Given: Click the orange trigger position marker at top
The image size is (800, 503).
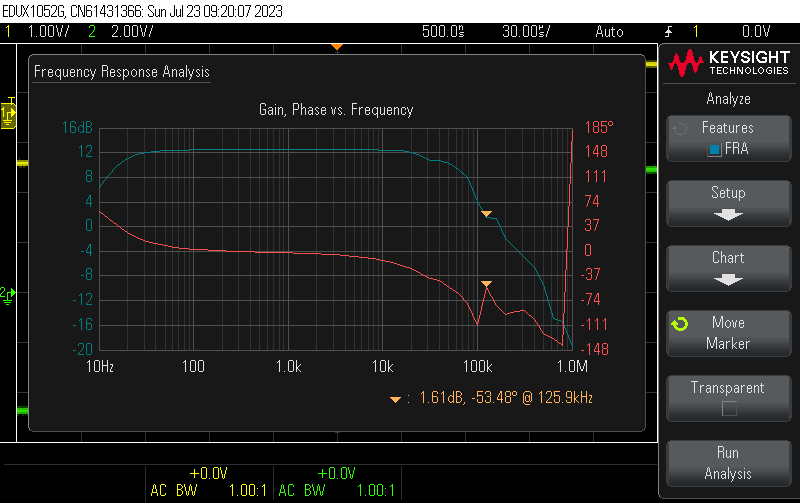Looking at the screenshot, I should click(x=337, y=47).
